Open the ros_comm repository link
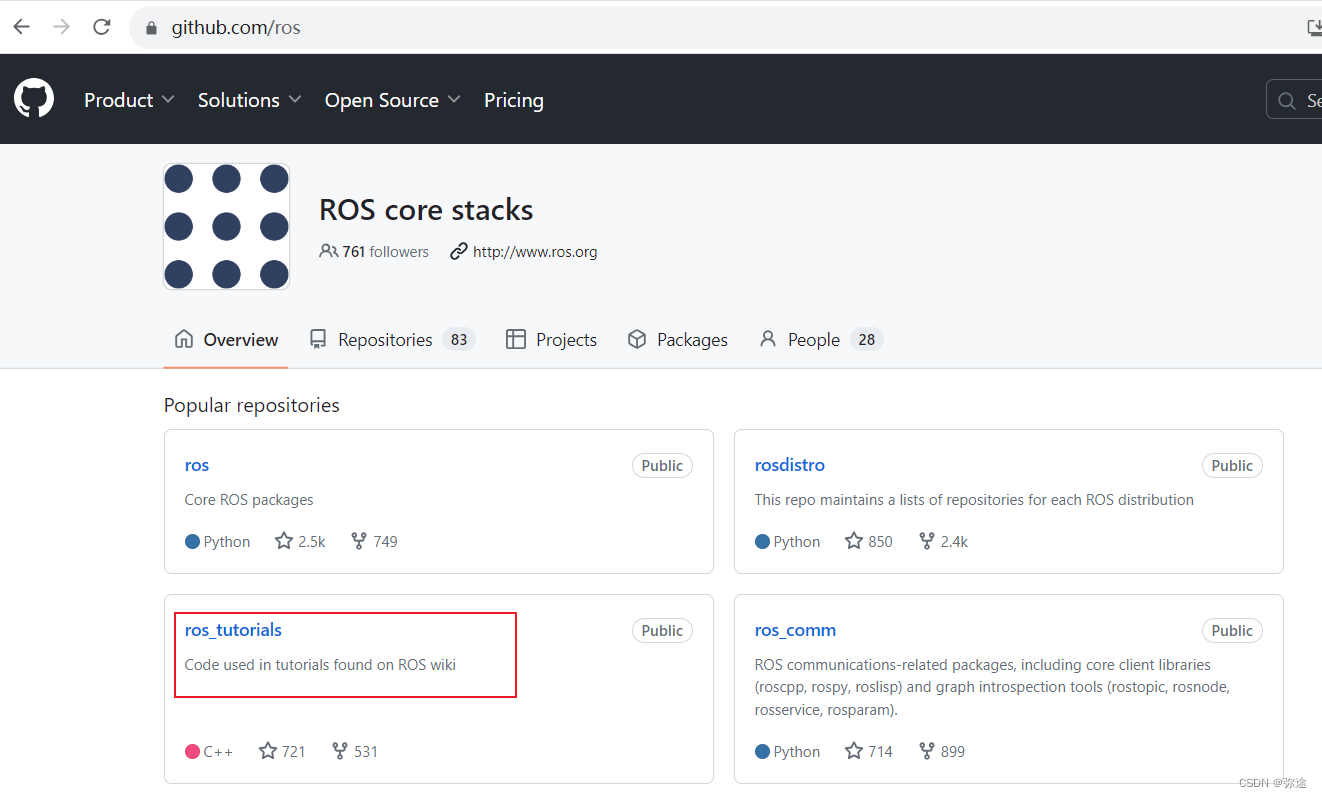Screen dimensions: 1322x798 tap(795, 630)
